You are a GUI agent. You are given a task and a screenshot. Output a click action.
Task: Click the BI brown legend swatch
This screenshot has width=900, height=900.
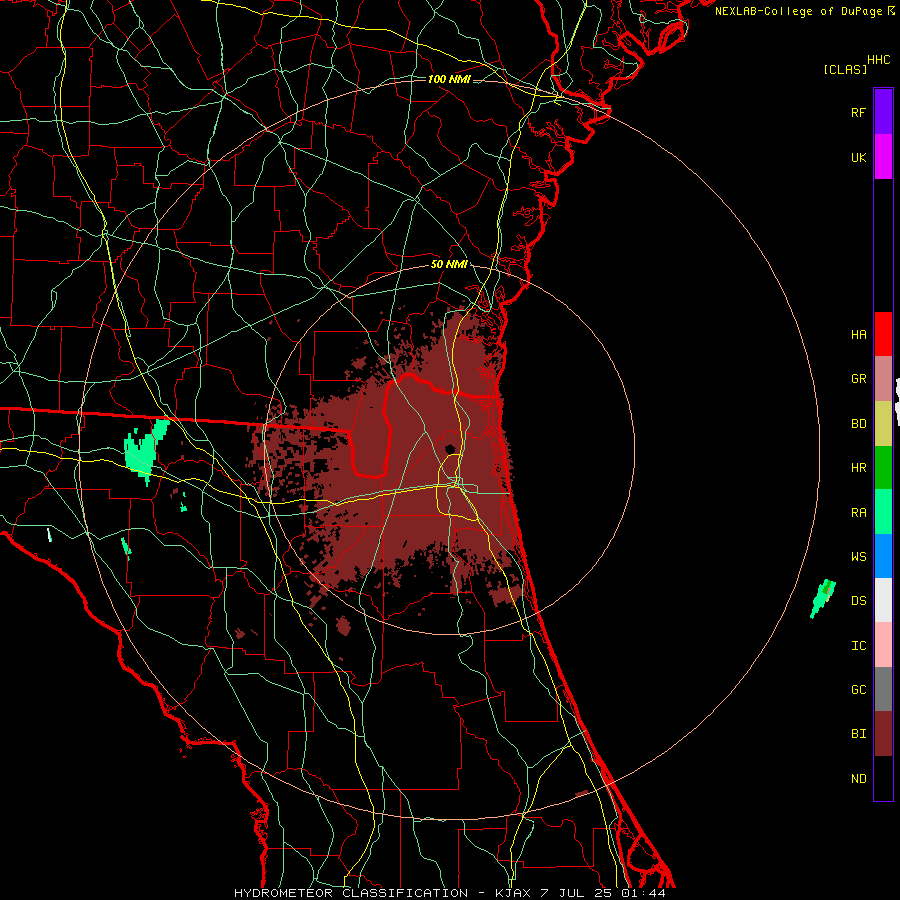point(883,734)
